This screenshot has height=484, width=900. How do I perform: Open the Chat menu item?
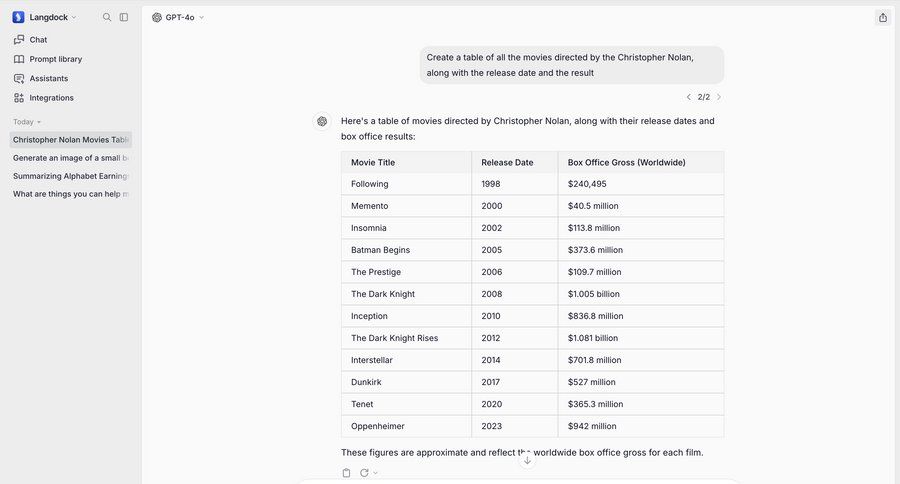(x=38, y=40)
